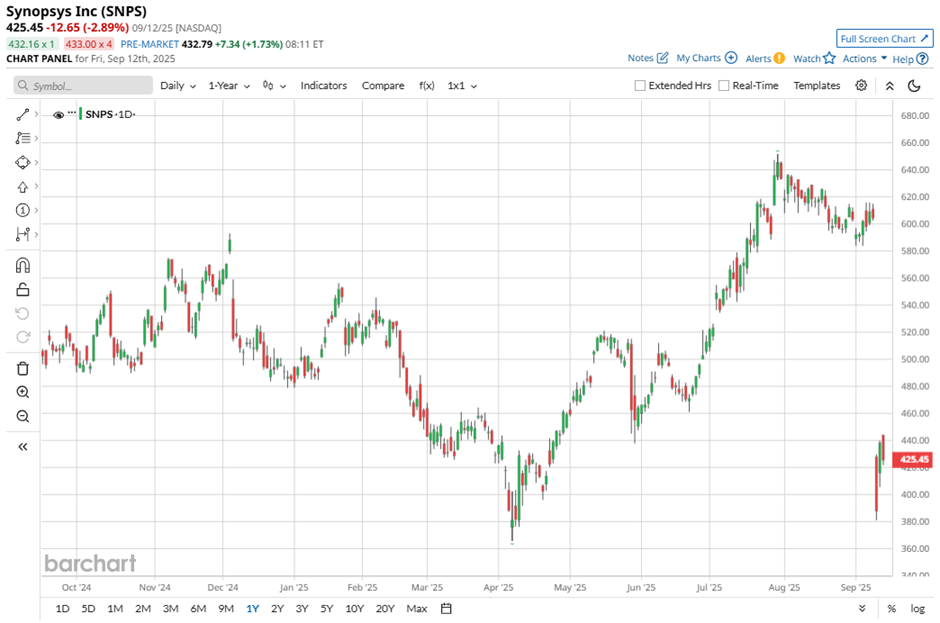The image size is (940, 623).
Task: Delete drawings with the trash icon
Action: click(x=23, y=368)
